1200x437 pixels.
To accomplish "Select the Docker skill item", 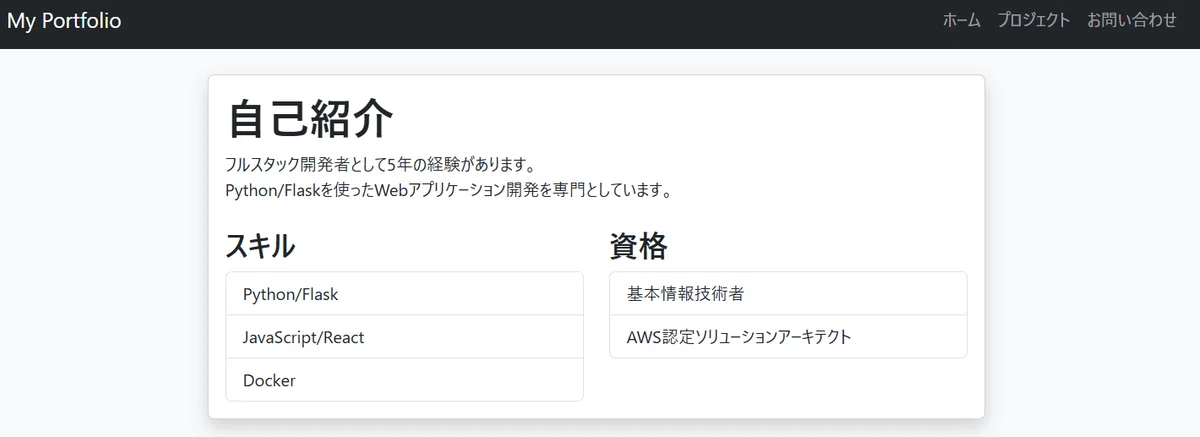I will (405, 380).
